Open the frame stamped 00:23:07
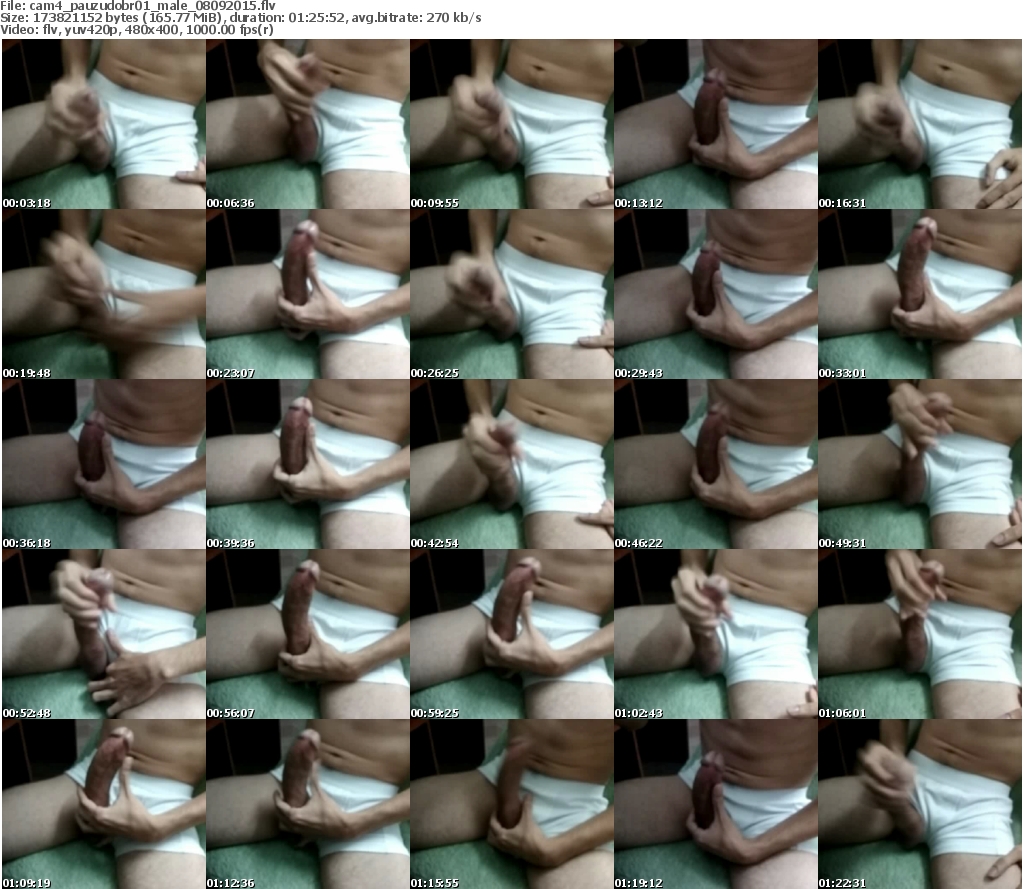Image resolution: width=1024 pixels, height=889 pixels. pos(308,294)
